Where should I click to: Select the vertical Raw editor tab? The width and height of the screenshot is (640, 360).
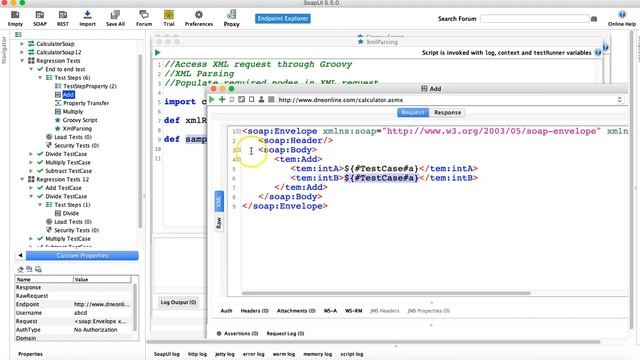pyautogui.click(x=219, y=222)
